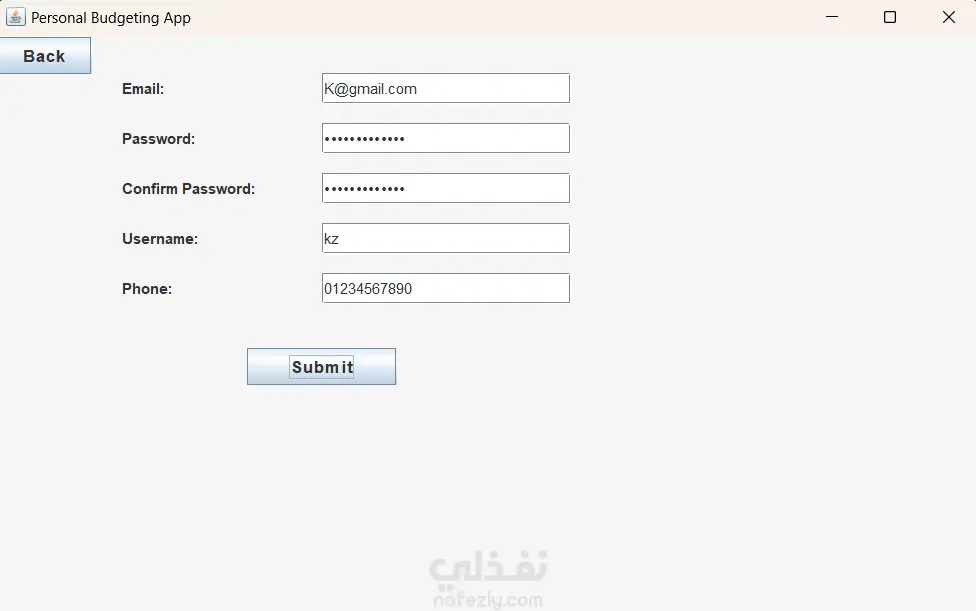976x611 pixels.
Task: Click the Arabic nafezly watermark logo
Action: (488, 567)
